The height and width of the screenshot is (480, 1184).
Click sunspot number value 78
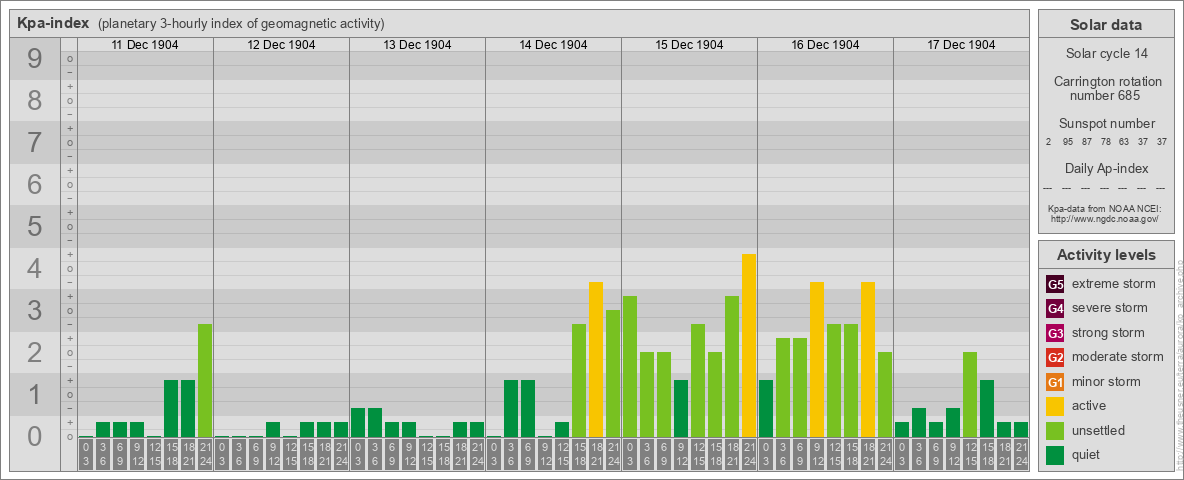[1105, 142]
